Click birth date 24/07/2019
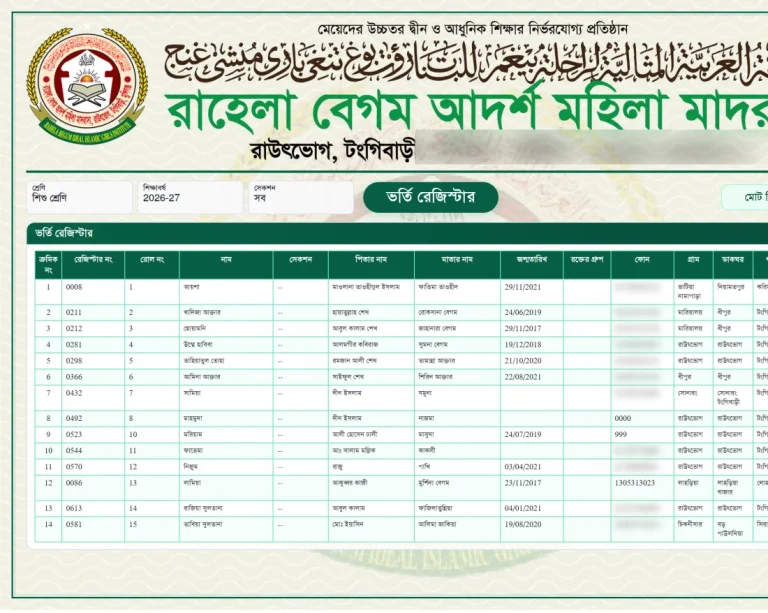 pos(523,434)
